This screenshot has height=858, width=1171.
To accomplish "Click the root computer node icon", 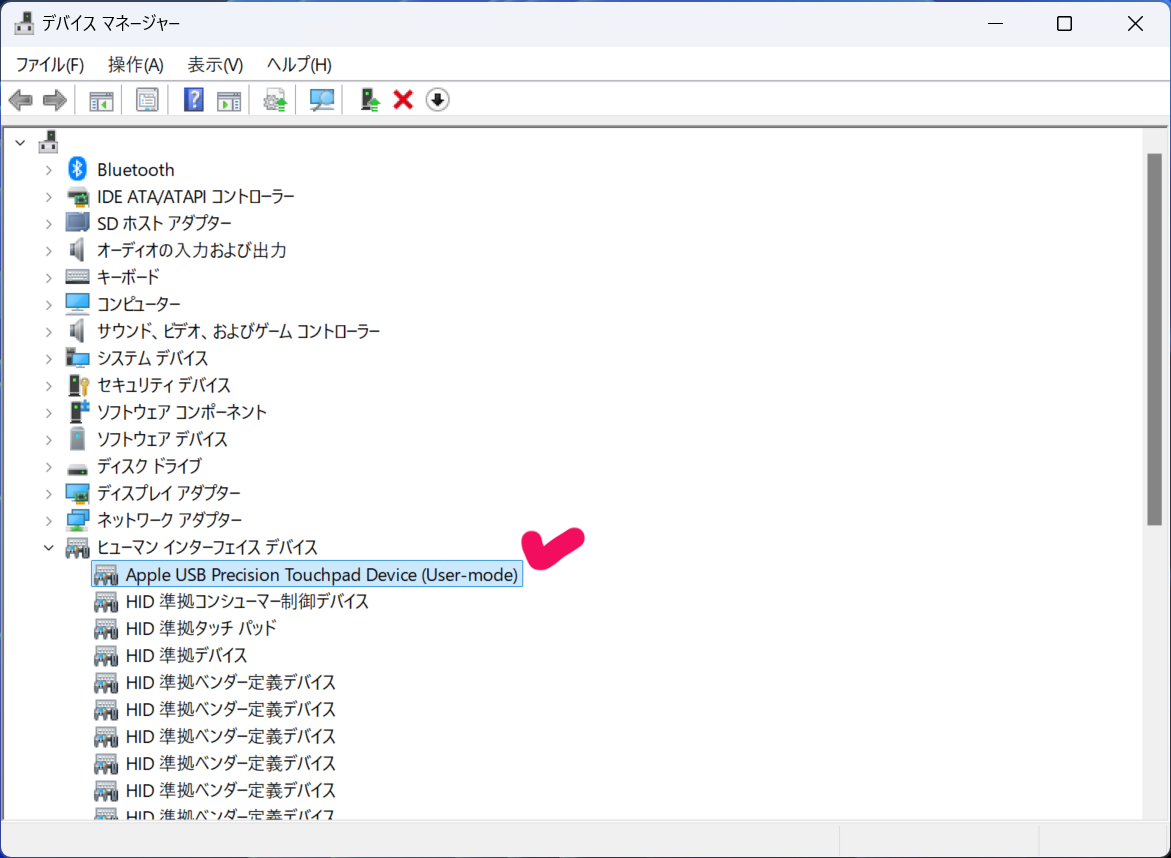I will tap(49, 142).
